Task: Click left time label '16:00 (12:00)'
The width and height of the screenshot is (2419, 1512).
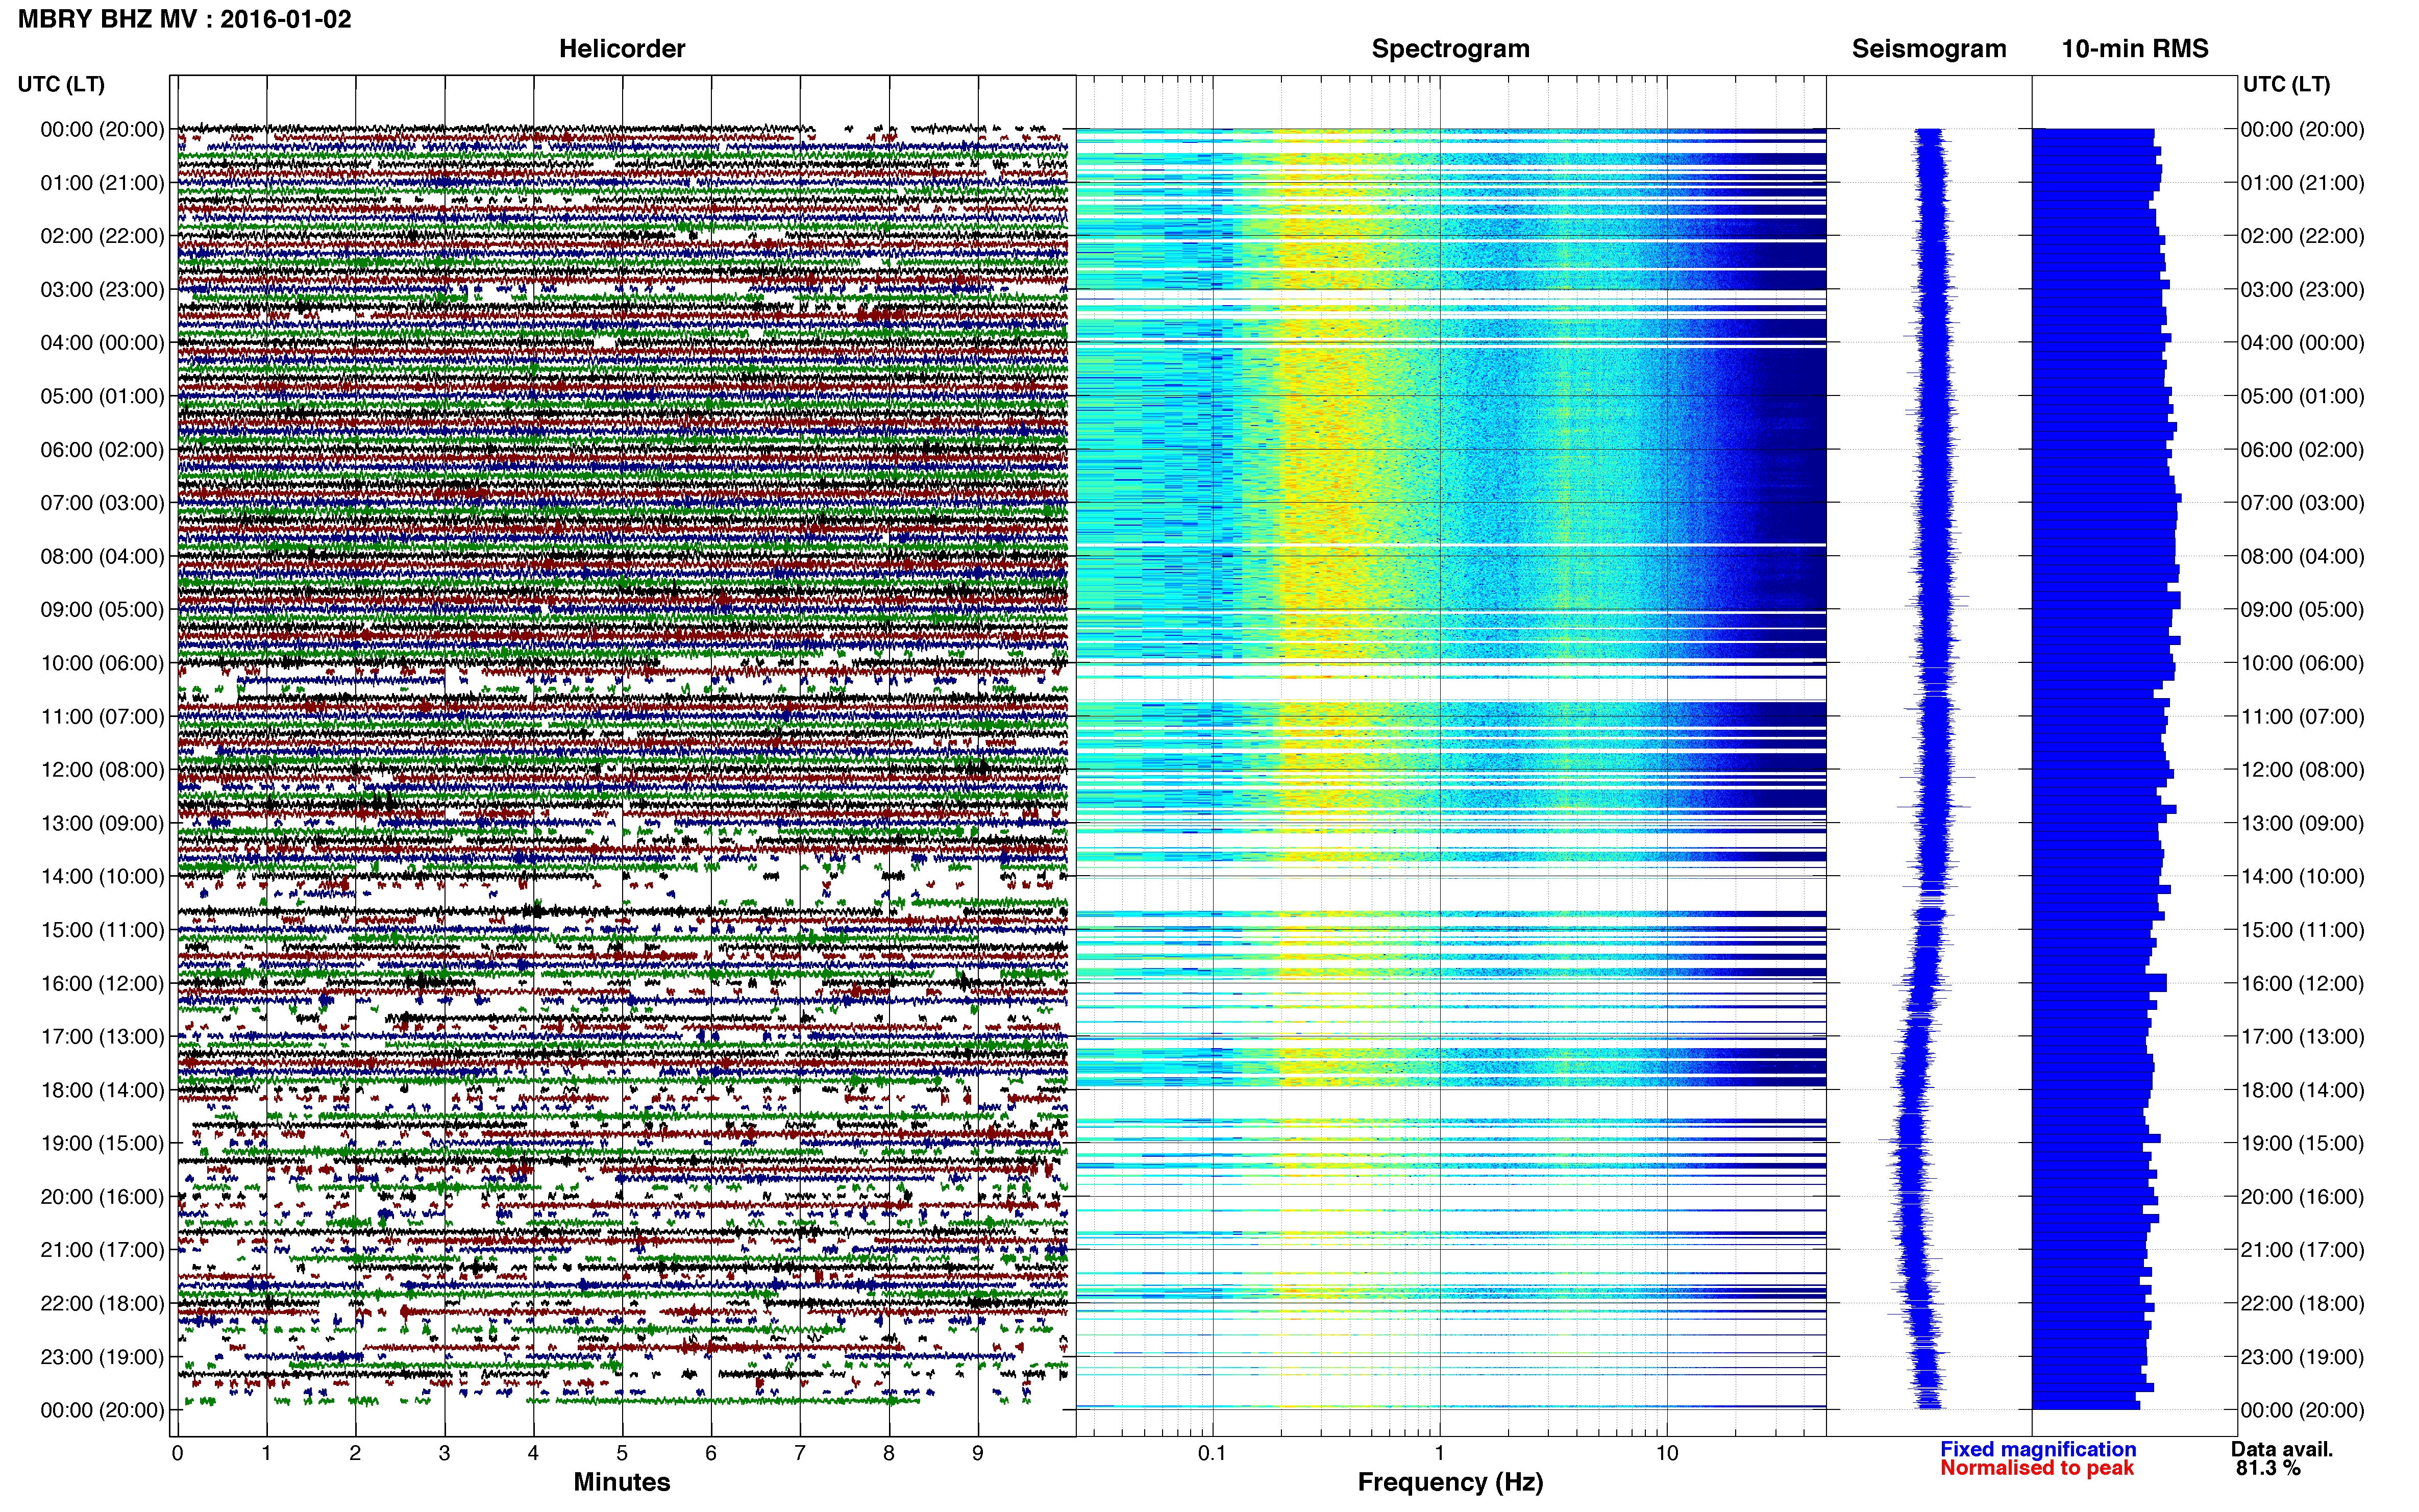Action: click(102, 984)
